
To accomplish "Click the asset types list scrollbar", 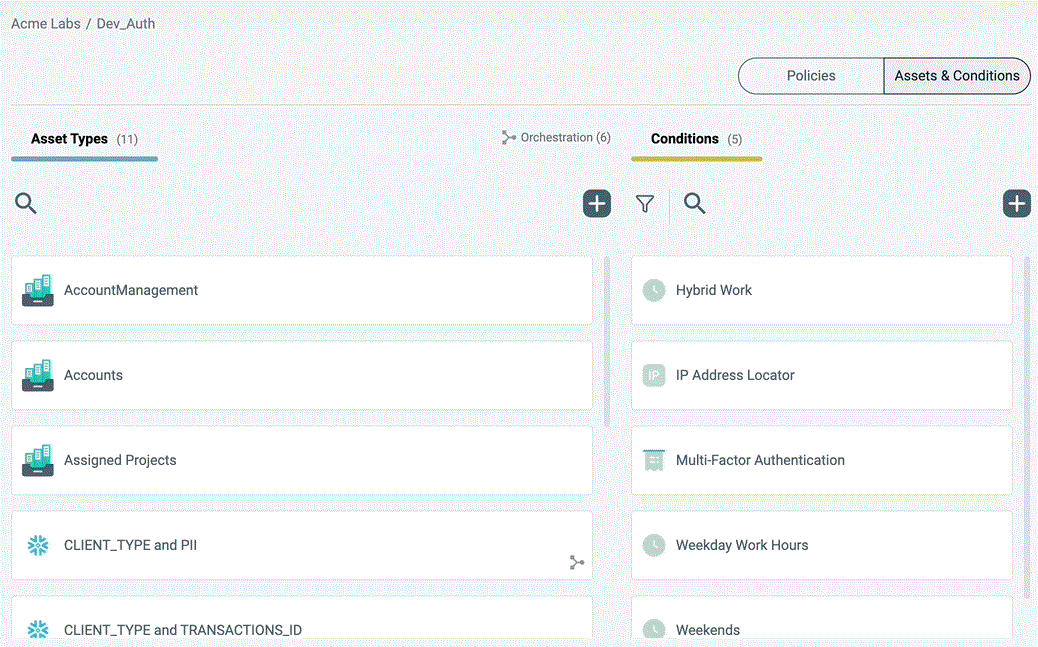I will (x=606, y=340).
